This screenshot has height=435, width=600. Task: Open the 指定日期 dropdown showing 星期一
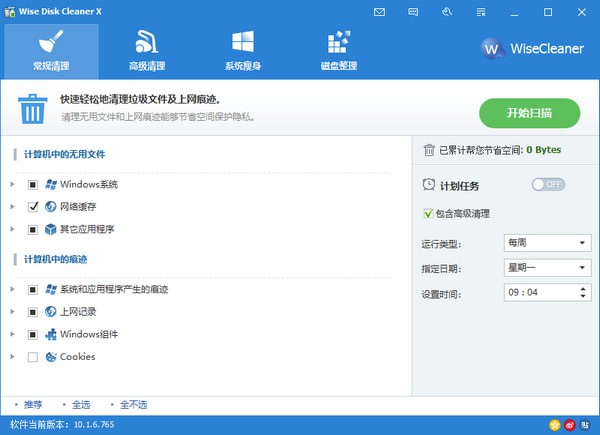547,268
